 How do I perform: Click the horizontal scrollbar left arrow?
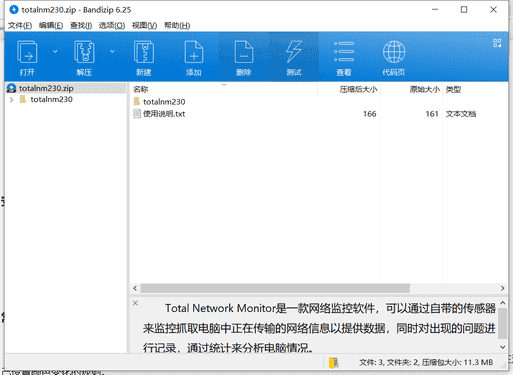(135, 288)
